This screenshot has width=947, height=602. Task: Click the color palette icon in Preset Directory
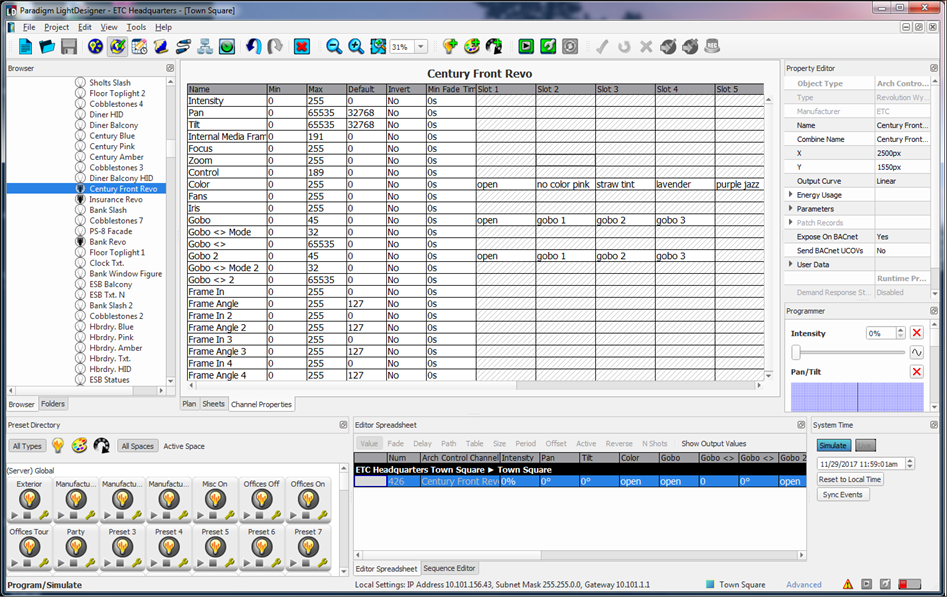79,446
